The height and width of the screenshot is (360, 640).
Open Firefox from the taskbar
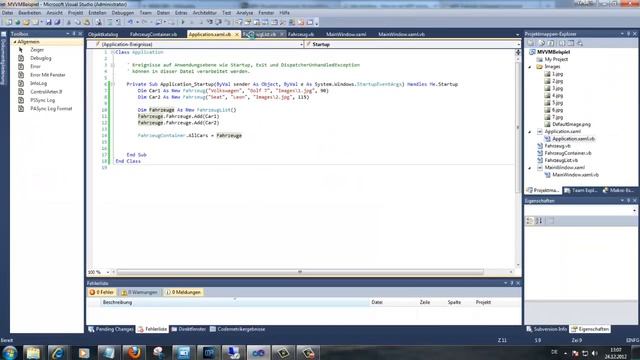pyautogui.click(x=133, y=353)
